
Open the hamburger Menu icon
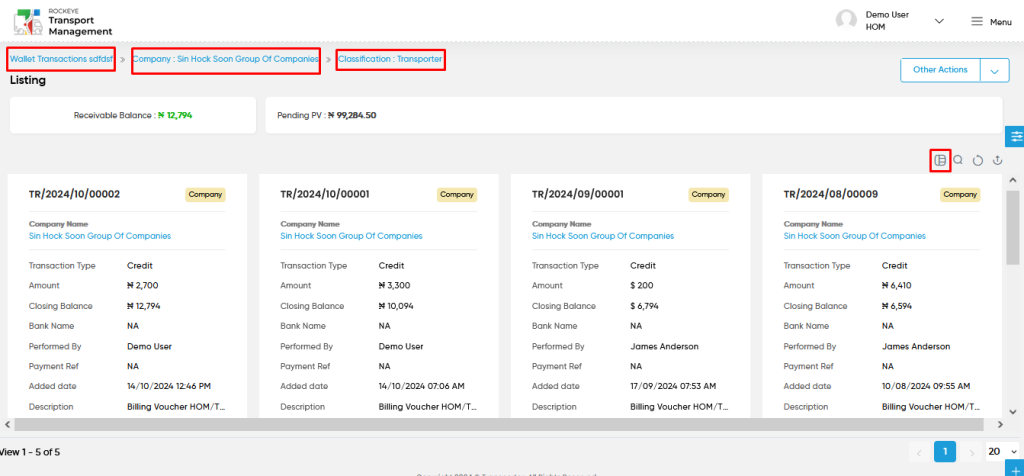point(976,22)
